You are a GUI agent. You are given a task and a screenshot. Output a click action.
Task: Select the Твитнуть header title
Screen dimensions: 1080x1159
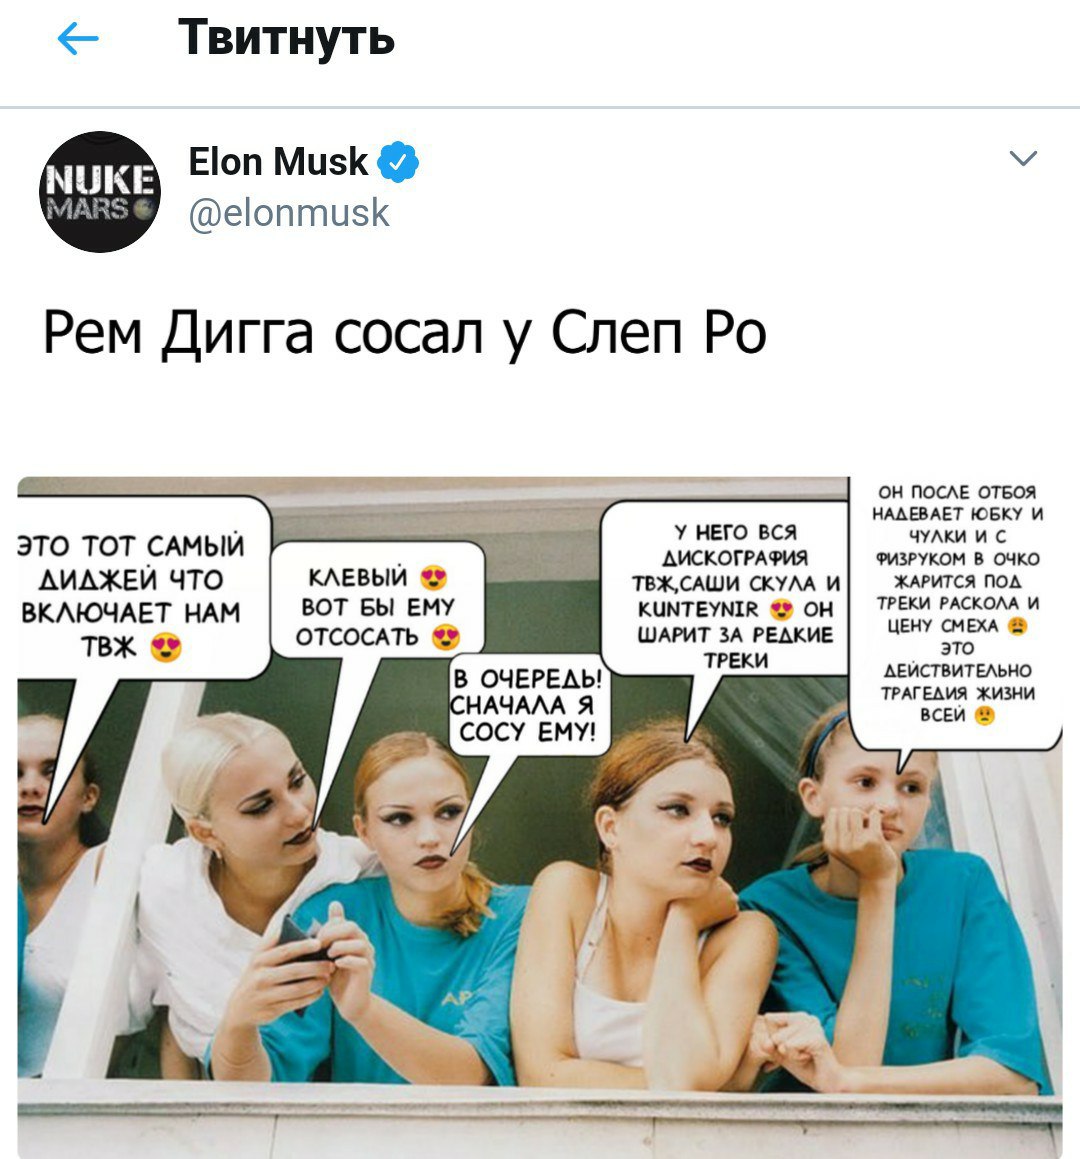(286, 38)
